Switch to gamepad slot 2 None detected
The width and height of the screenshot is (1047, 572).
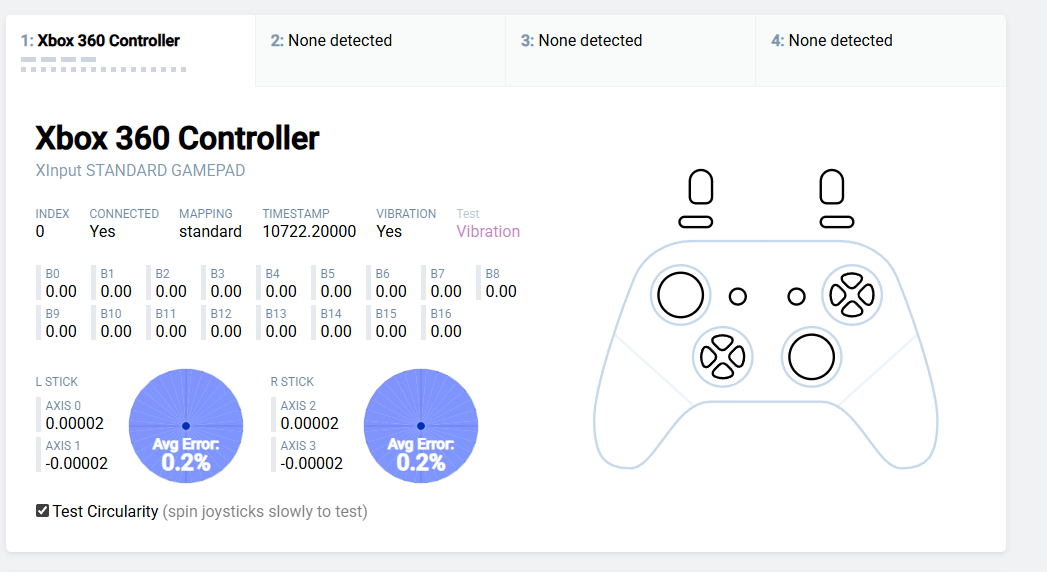(381, 51)
